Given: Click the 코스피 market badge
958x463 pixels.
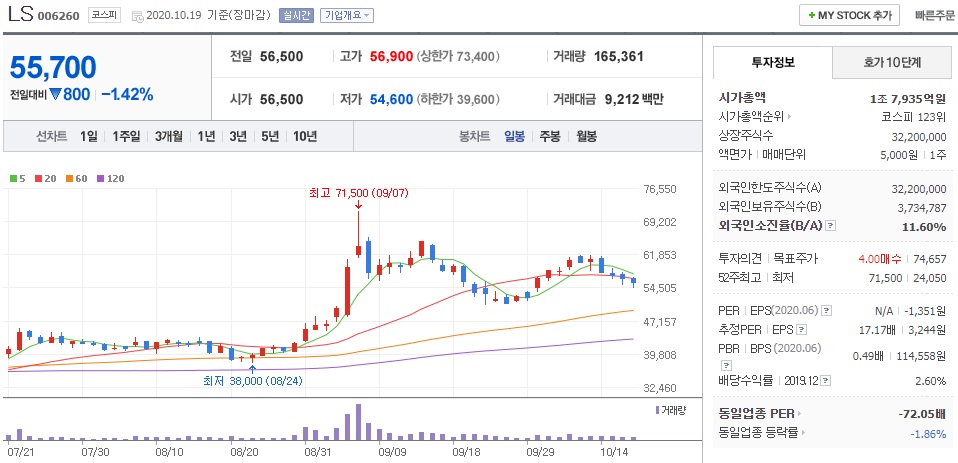Looking at the screenshot, I should (x=104, y=15).
